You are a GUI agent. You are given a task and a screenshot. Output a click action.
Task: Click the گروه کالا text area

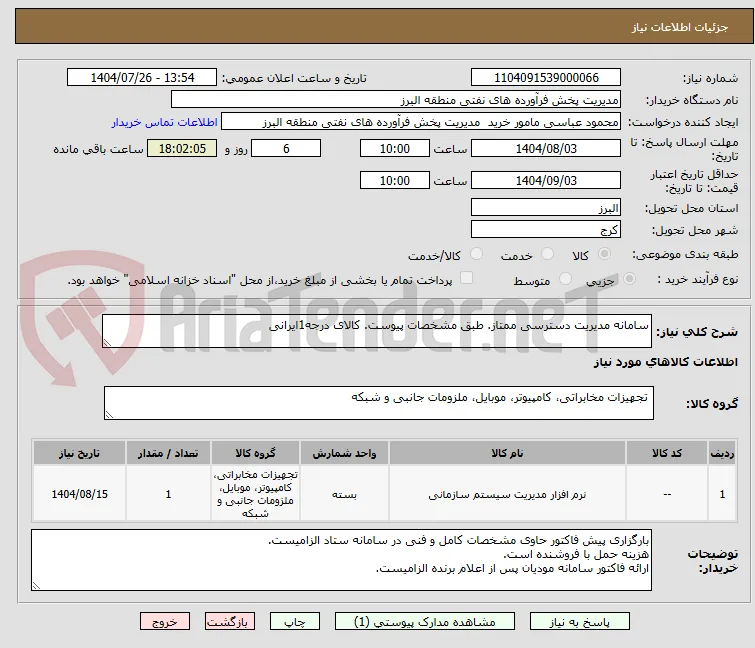pos(378,403)
